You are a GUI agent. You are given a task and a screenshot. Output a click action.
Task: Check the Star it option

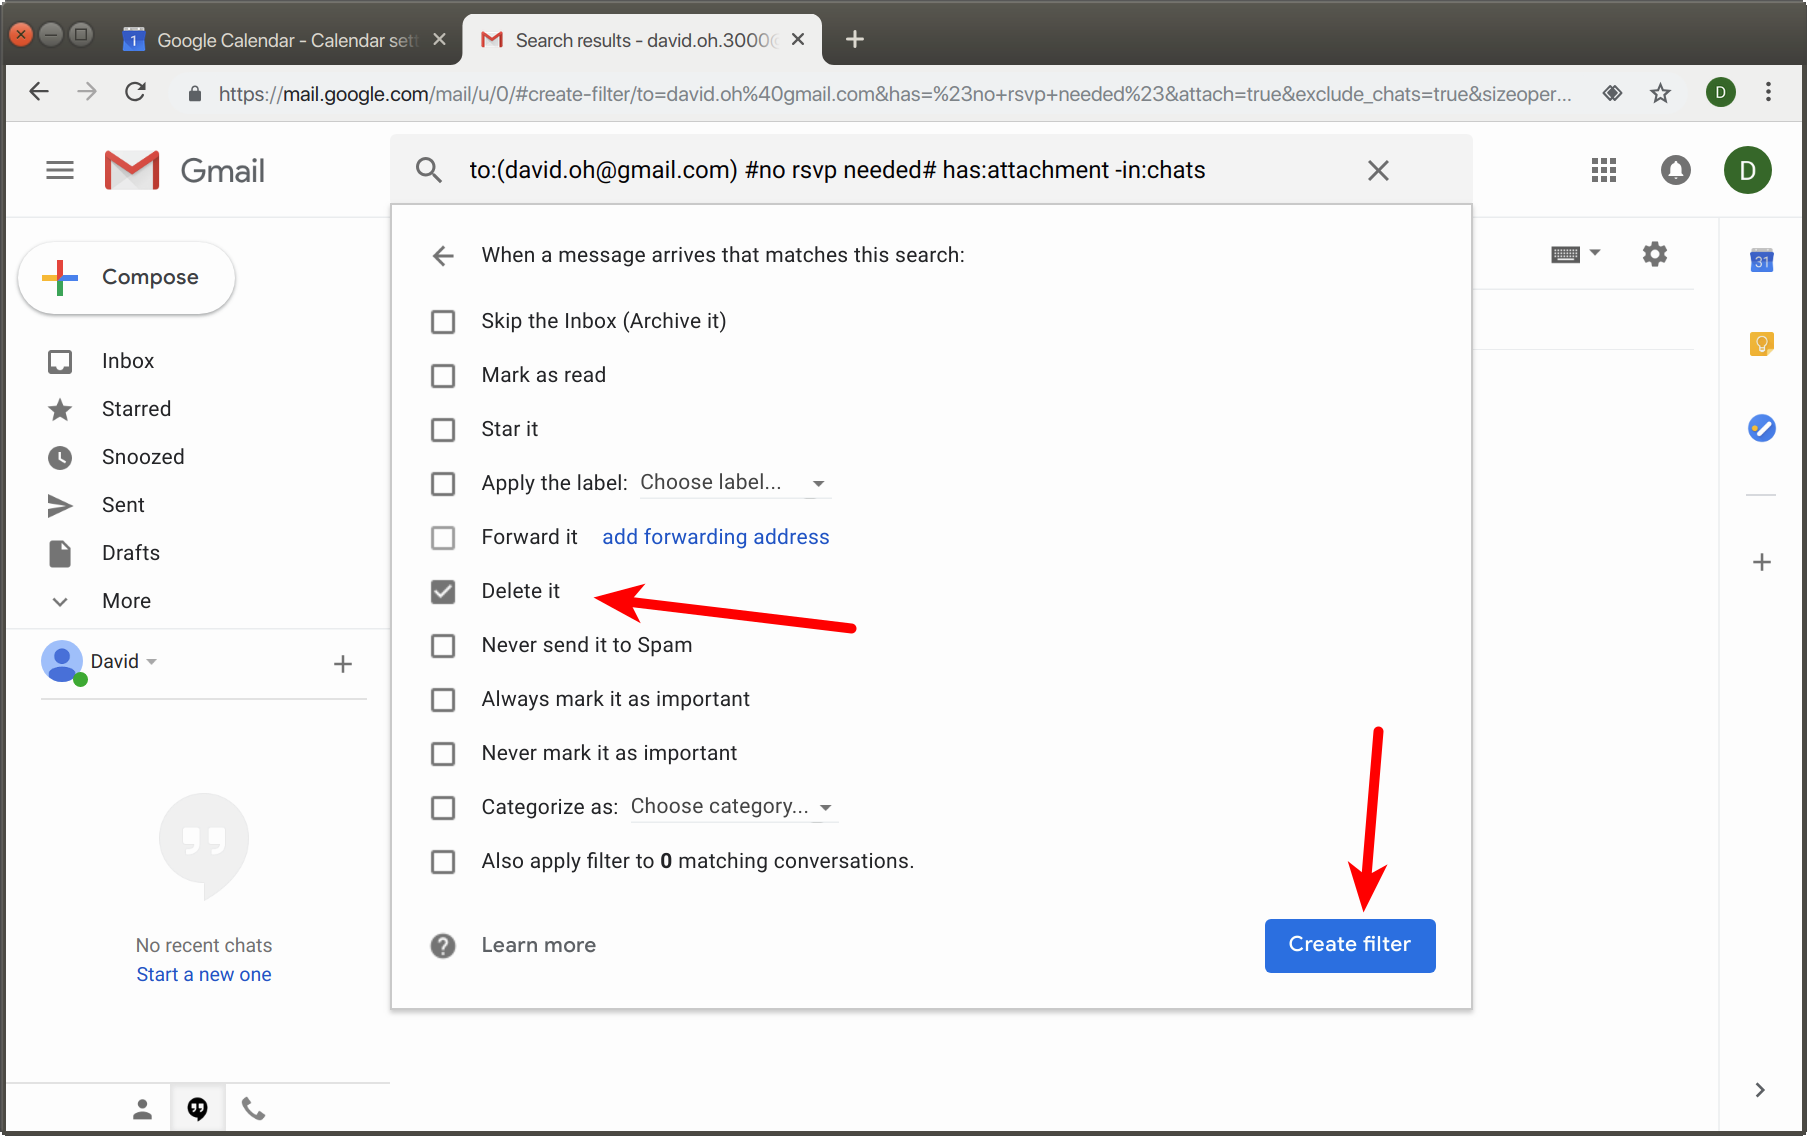coord(443,430)
